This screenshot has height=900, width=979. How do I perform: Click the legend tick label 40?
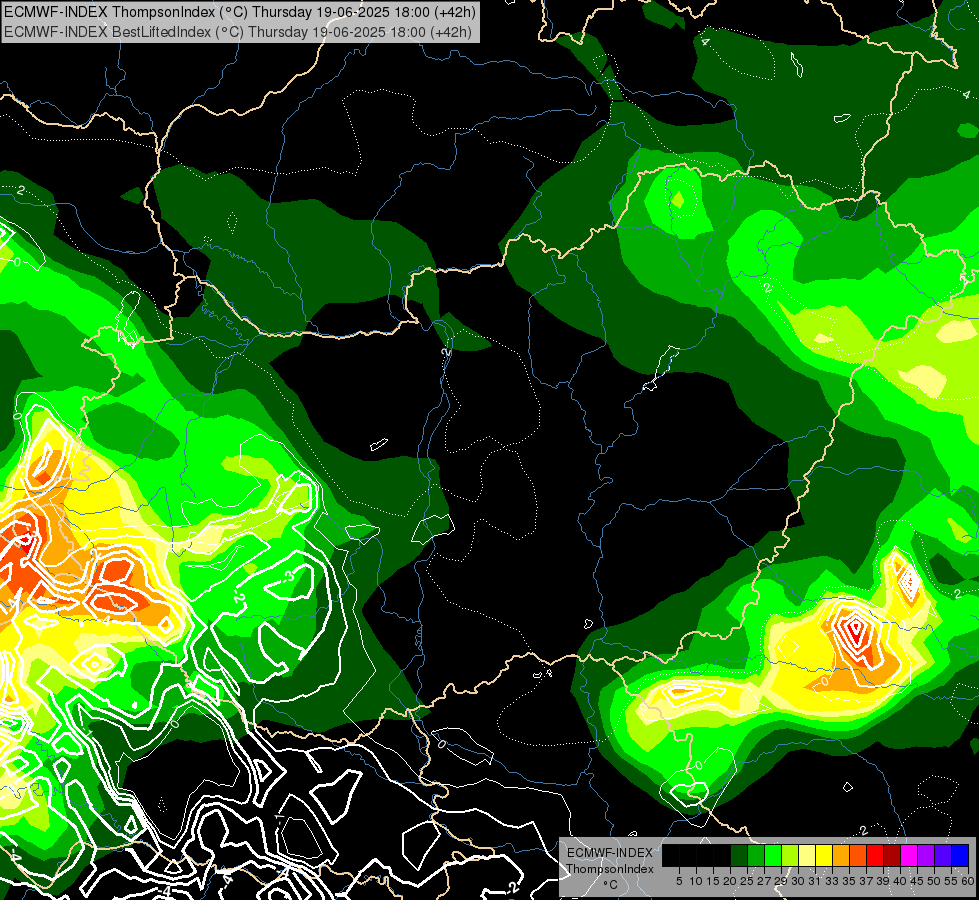[x=900, y=881]
